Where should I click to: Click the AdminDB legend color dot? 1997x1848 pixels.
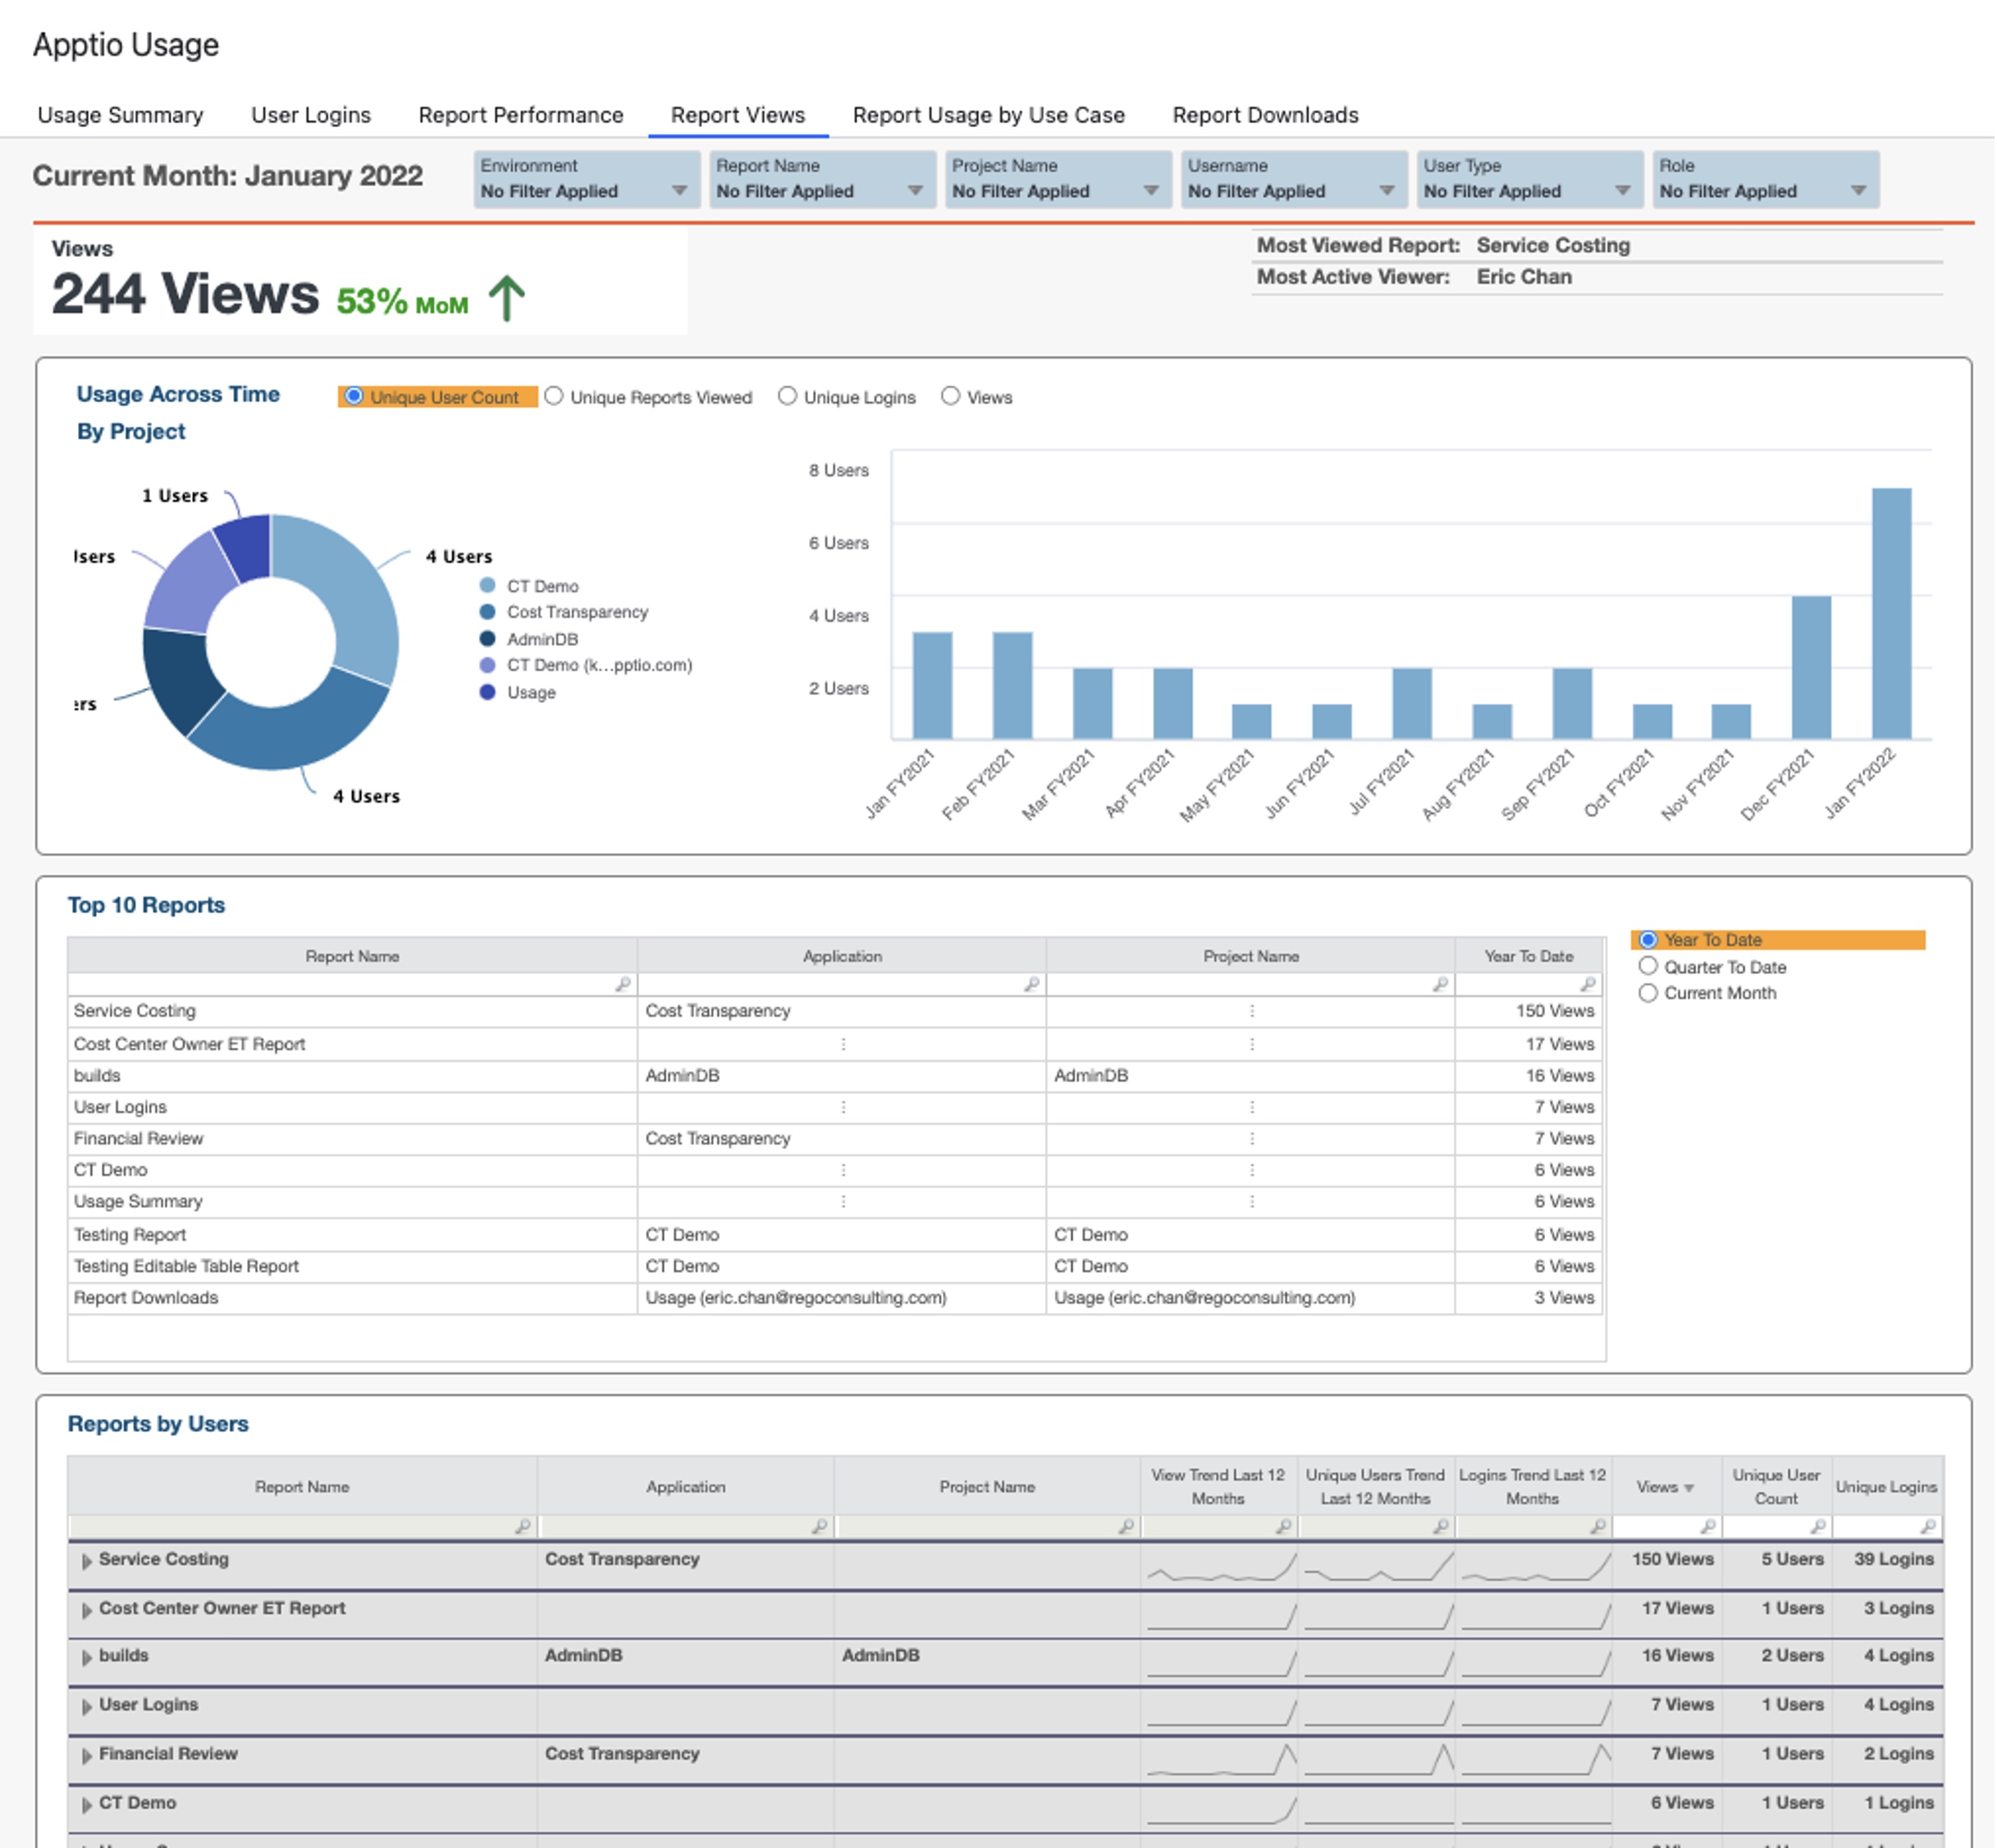(x=487, y=638)
